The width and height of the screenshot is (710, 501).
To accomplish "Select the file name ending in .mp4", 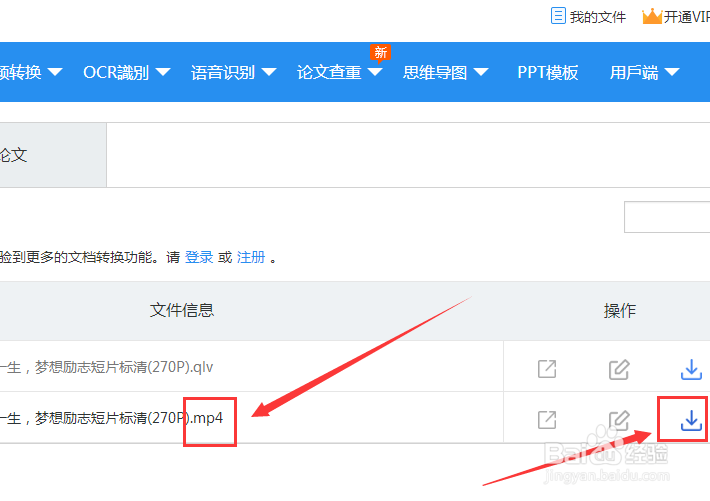I will tap(111, 418).
